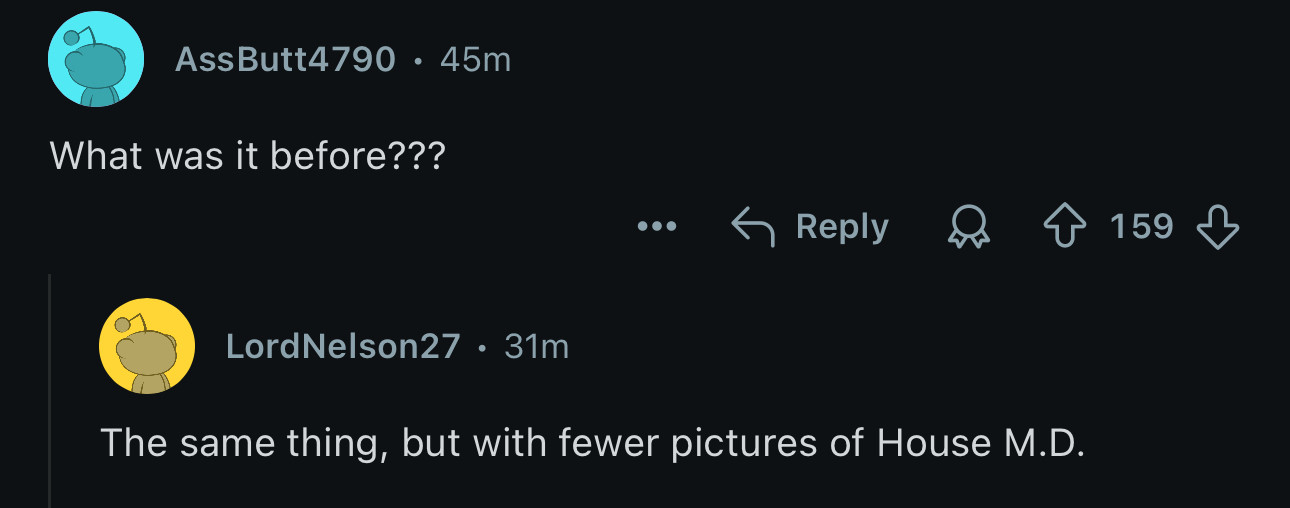
Task: Click the dot separator after LordNelson27
Action: click(482, 348)
